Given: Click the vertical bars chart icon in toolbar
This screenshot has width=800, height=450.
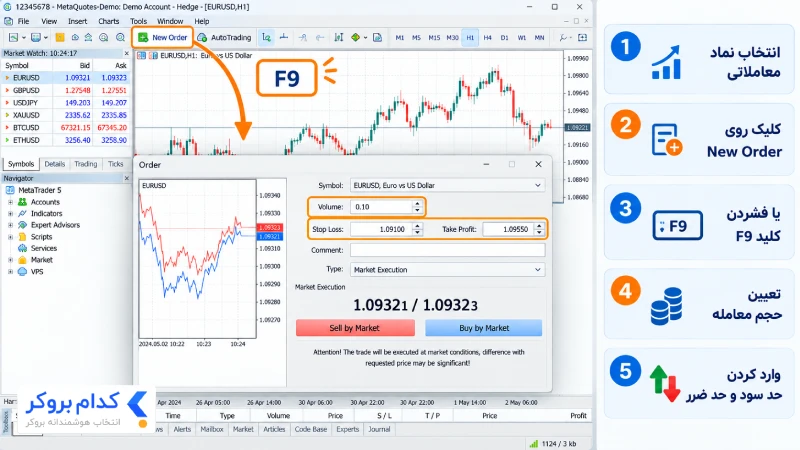Looking at the screenshot, I should (x=338, y=37).
